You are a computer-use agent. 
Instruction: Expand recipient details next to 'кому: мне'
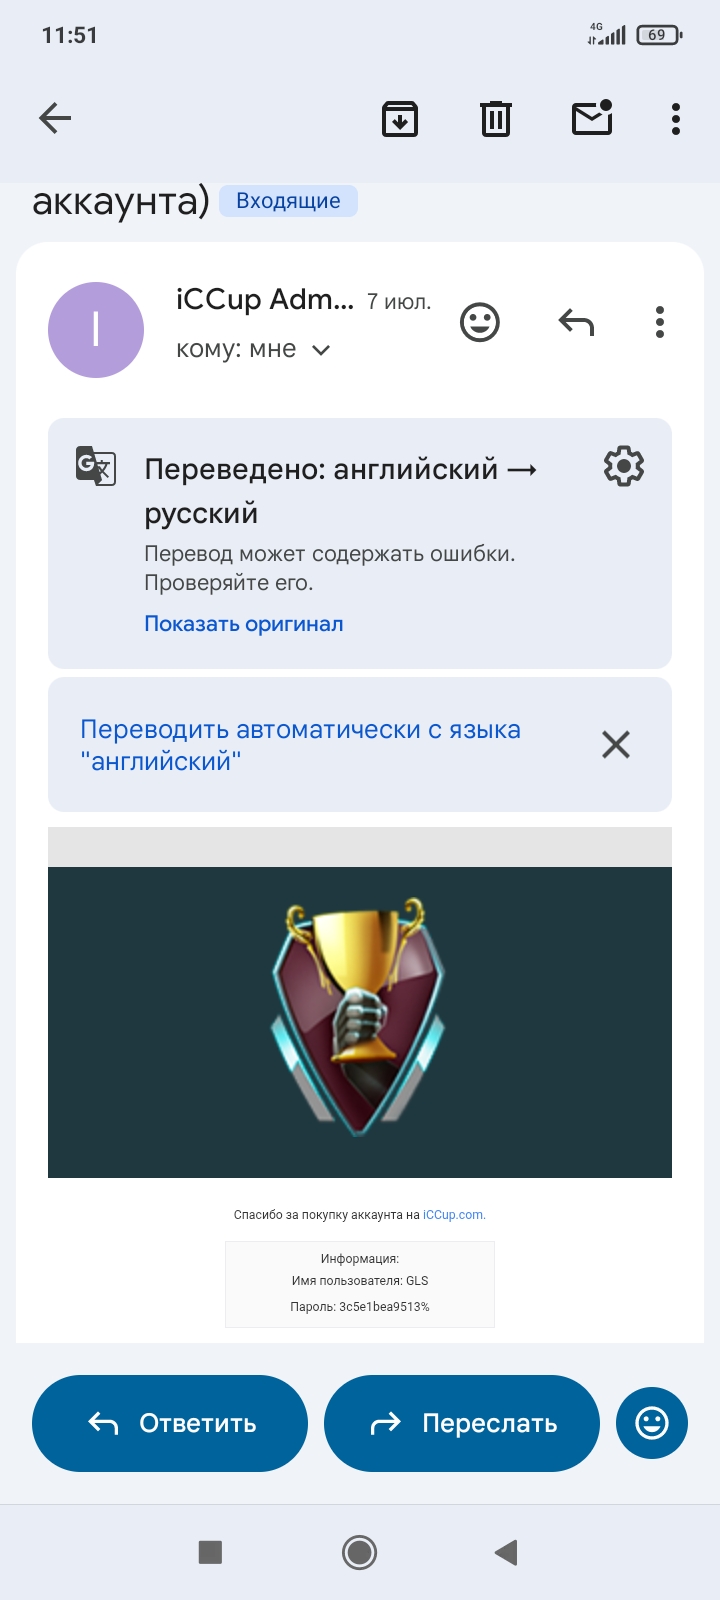321,350
